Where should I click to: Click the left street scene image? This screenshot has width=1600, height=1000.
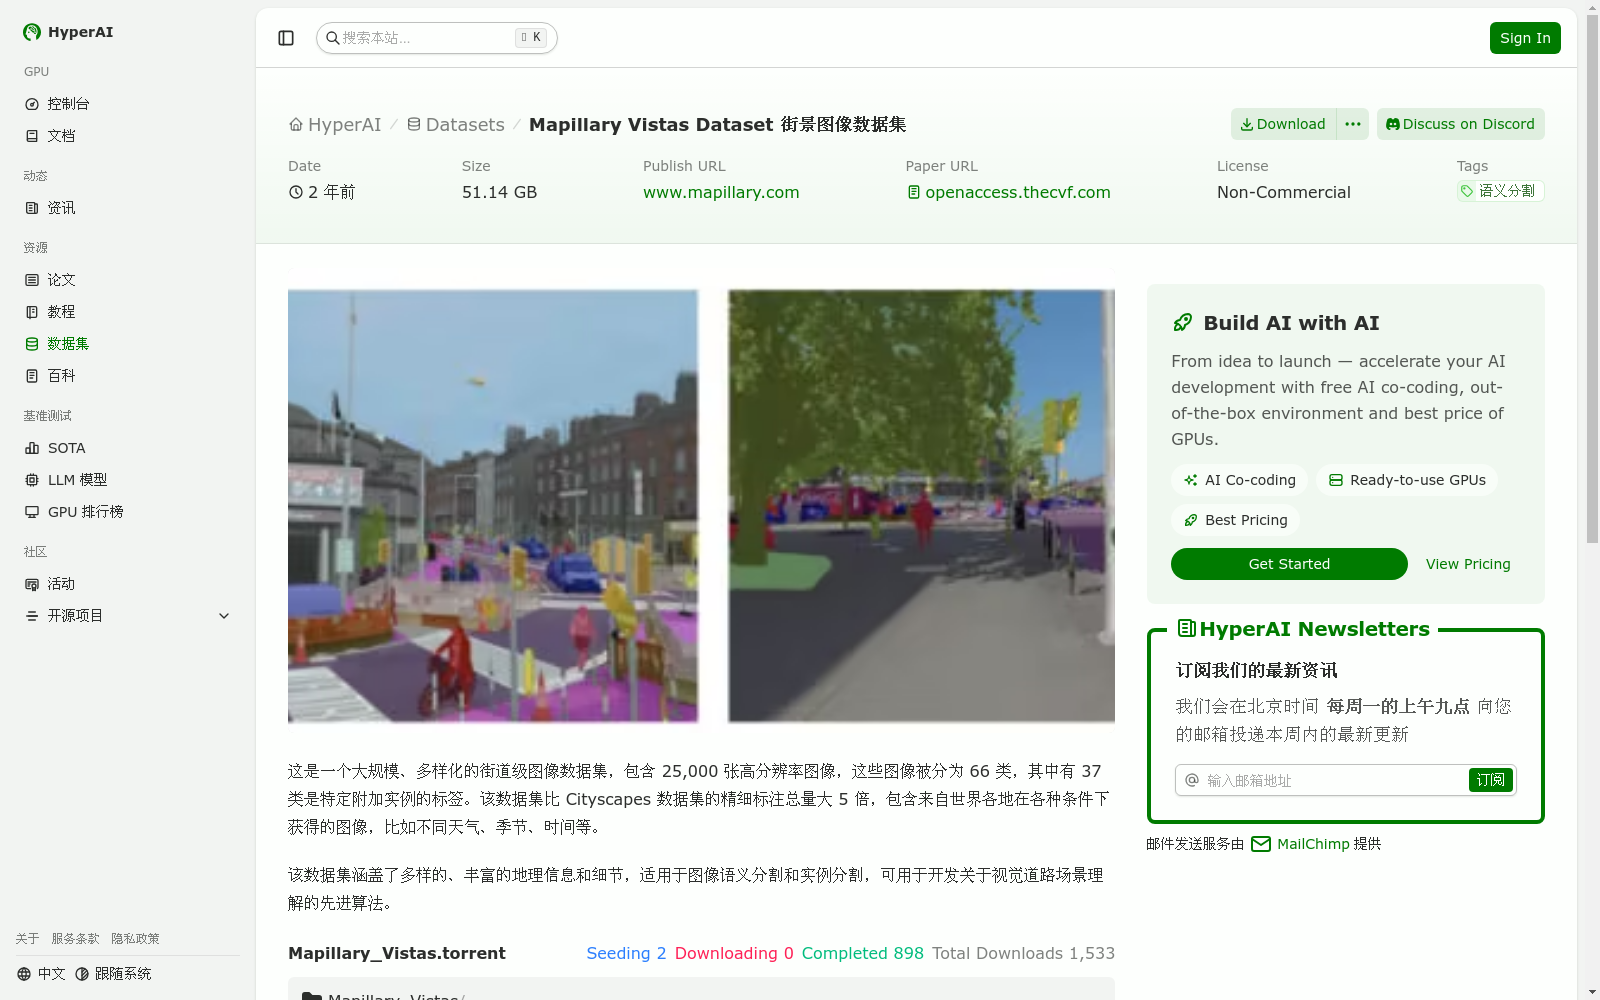pos(493,506)
